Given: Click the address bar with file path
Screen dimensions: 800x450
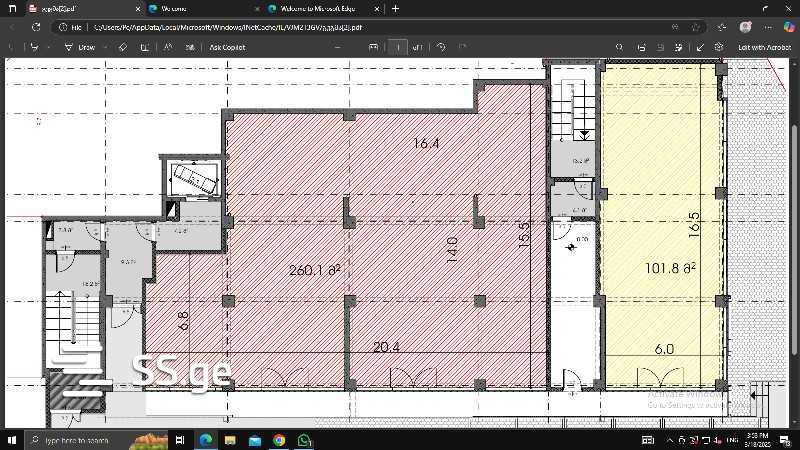Looking at the screenshot, I should click(300, 27).
